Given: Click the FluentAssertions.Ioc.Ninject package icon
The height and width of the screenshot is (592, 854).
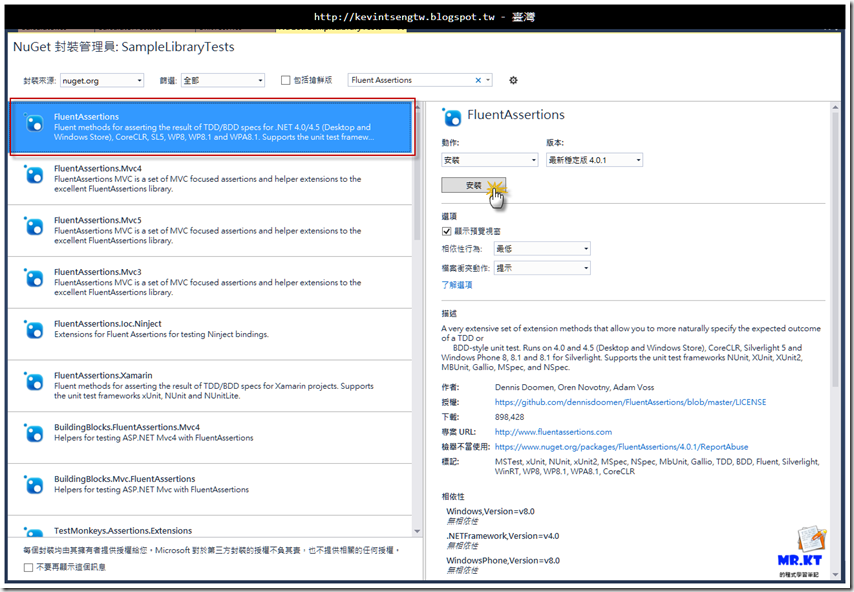Looking at the screenshot, I should point(34,330).
